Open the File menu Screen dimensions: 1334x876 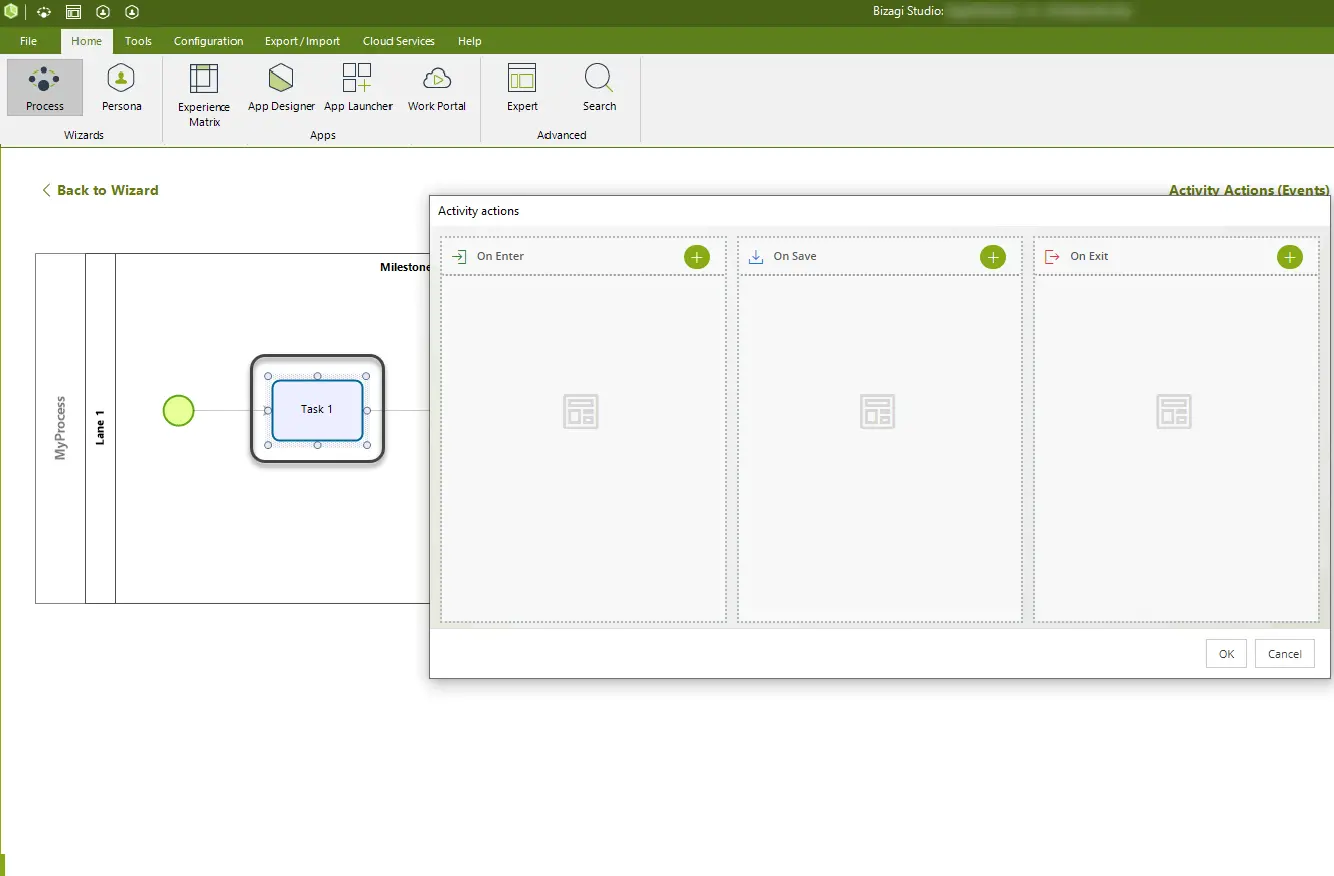pos(28,41)
